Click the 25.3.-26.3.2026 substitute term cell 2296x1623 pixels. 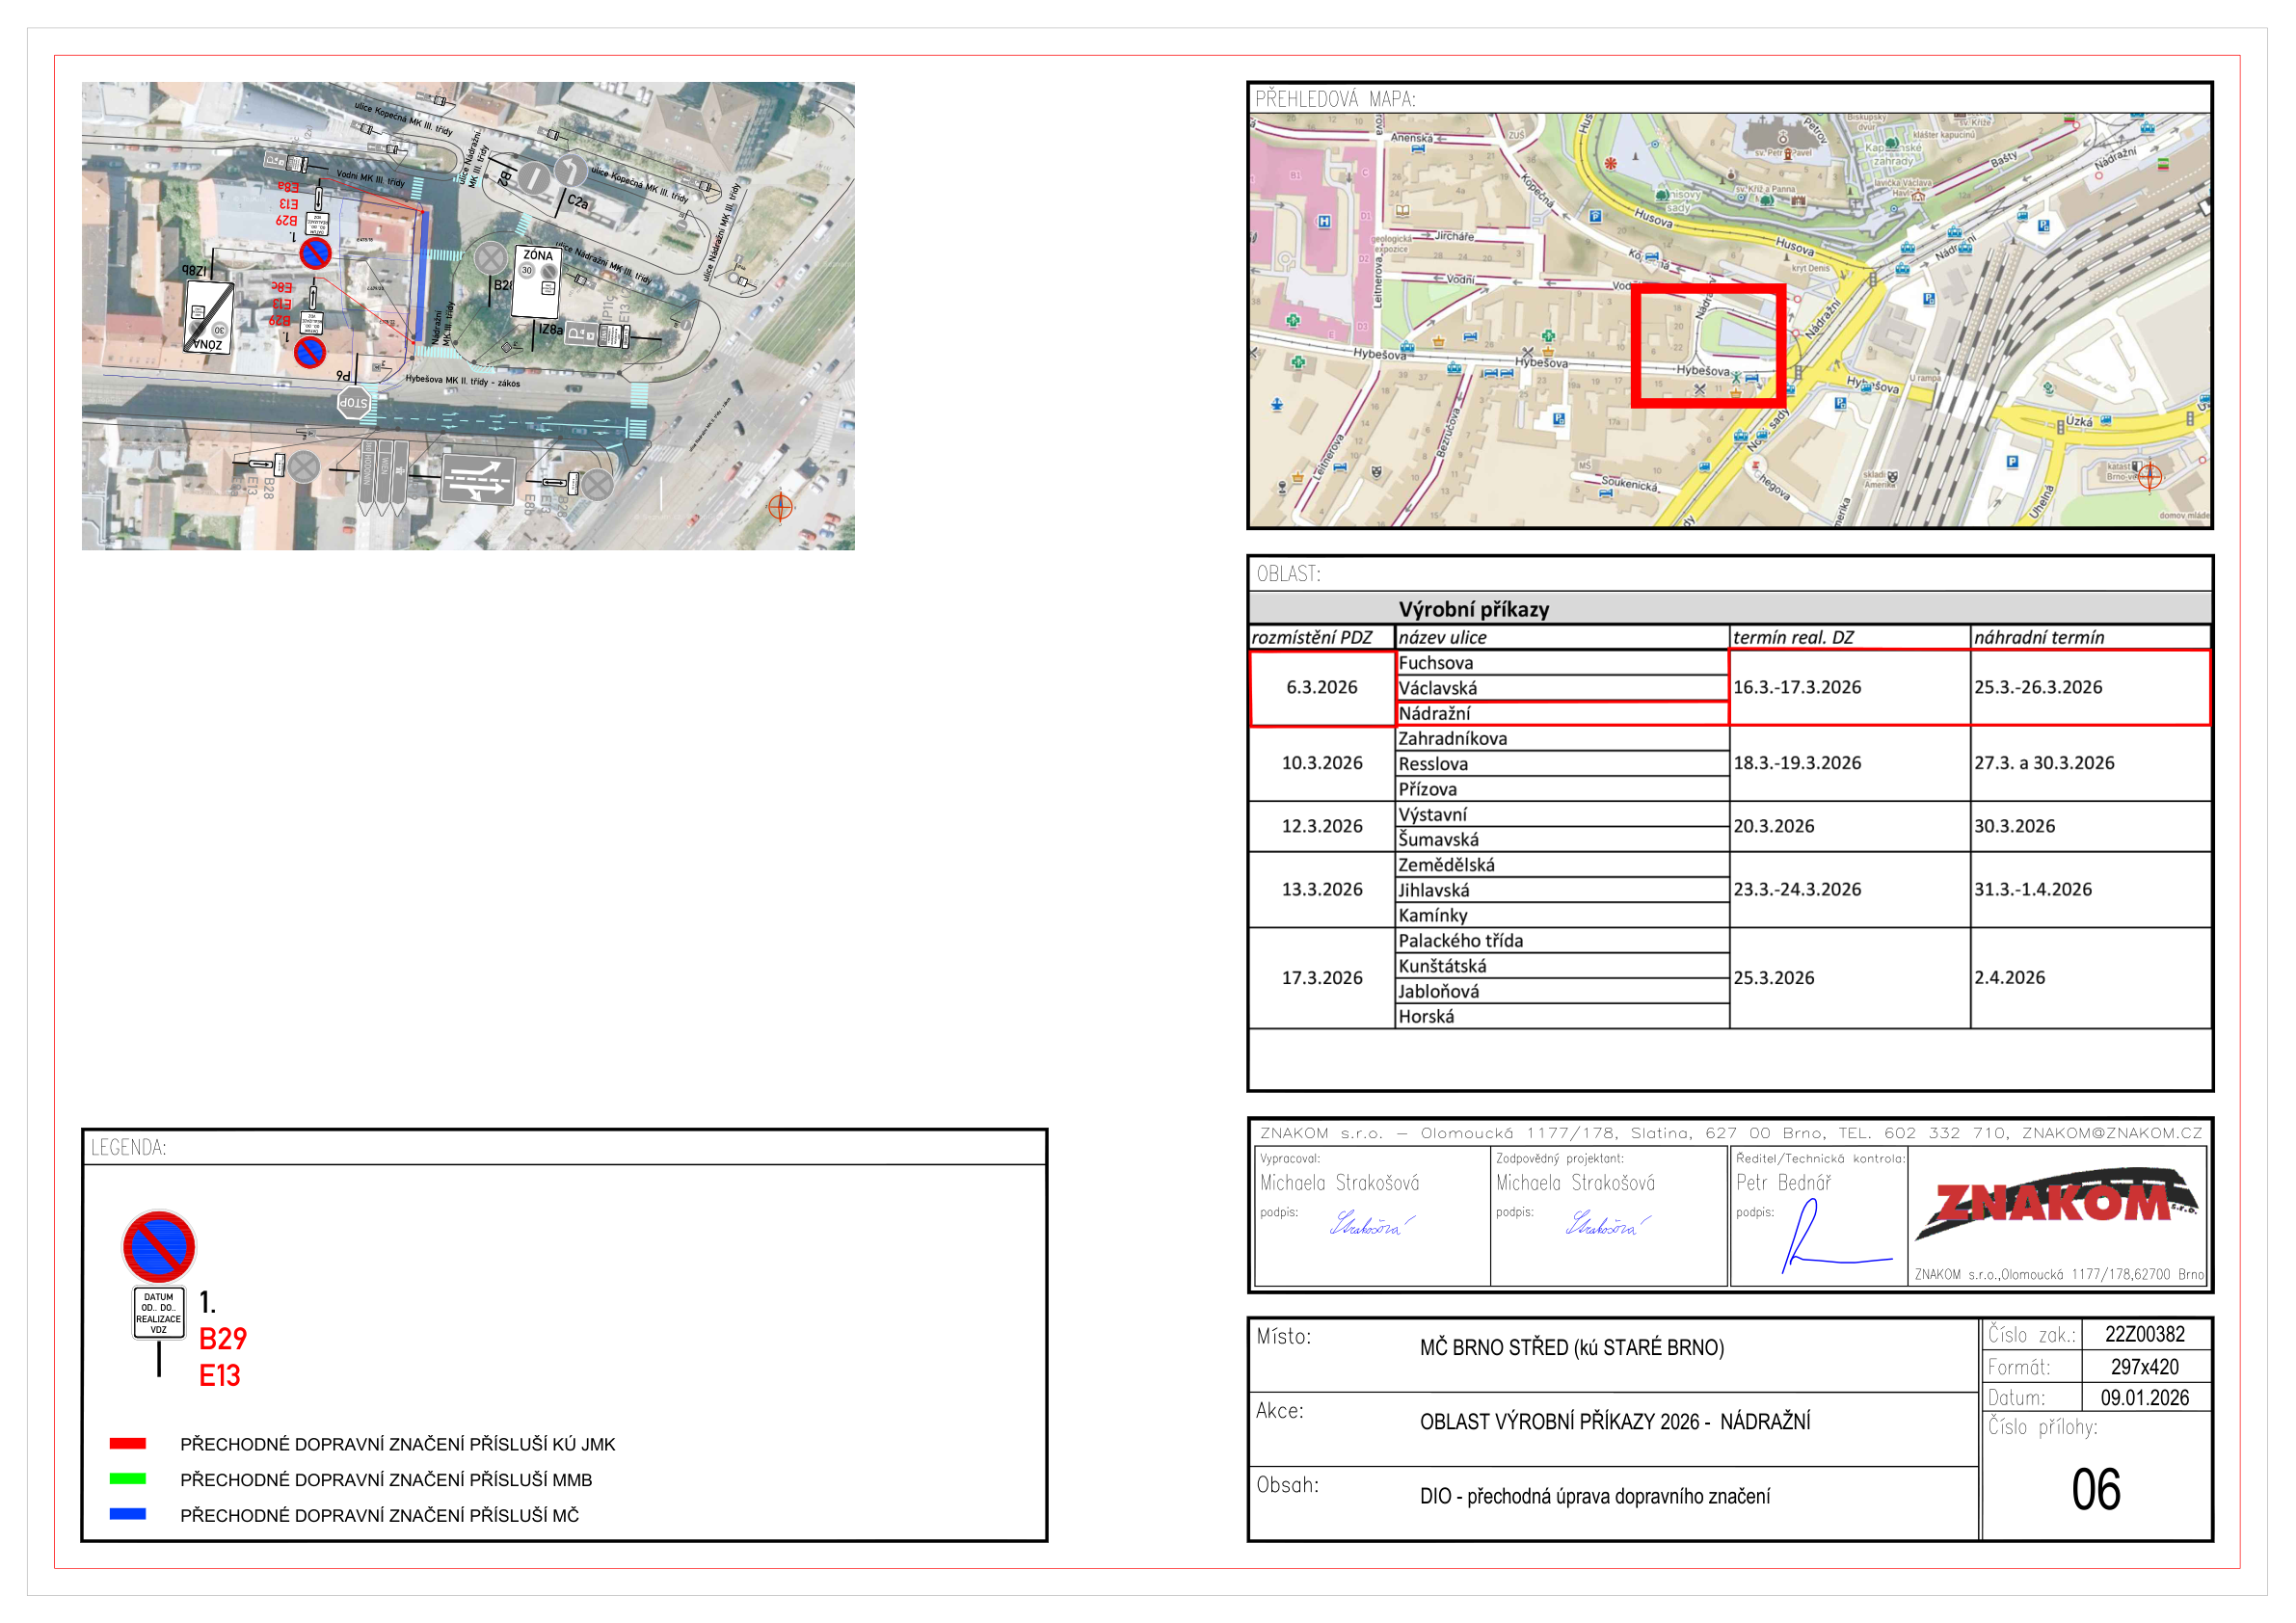(2090, 687)
